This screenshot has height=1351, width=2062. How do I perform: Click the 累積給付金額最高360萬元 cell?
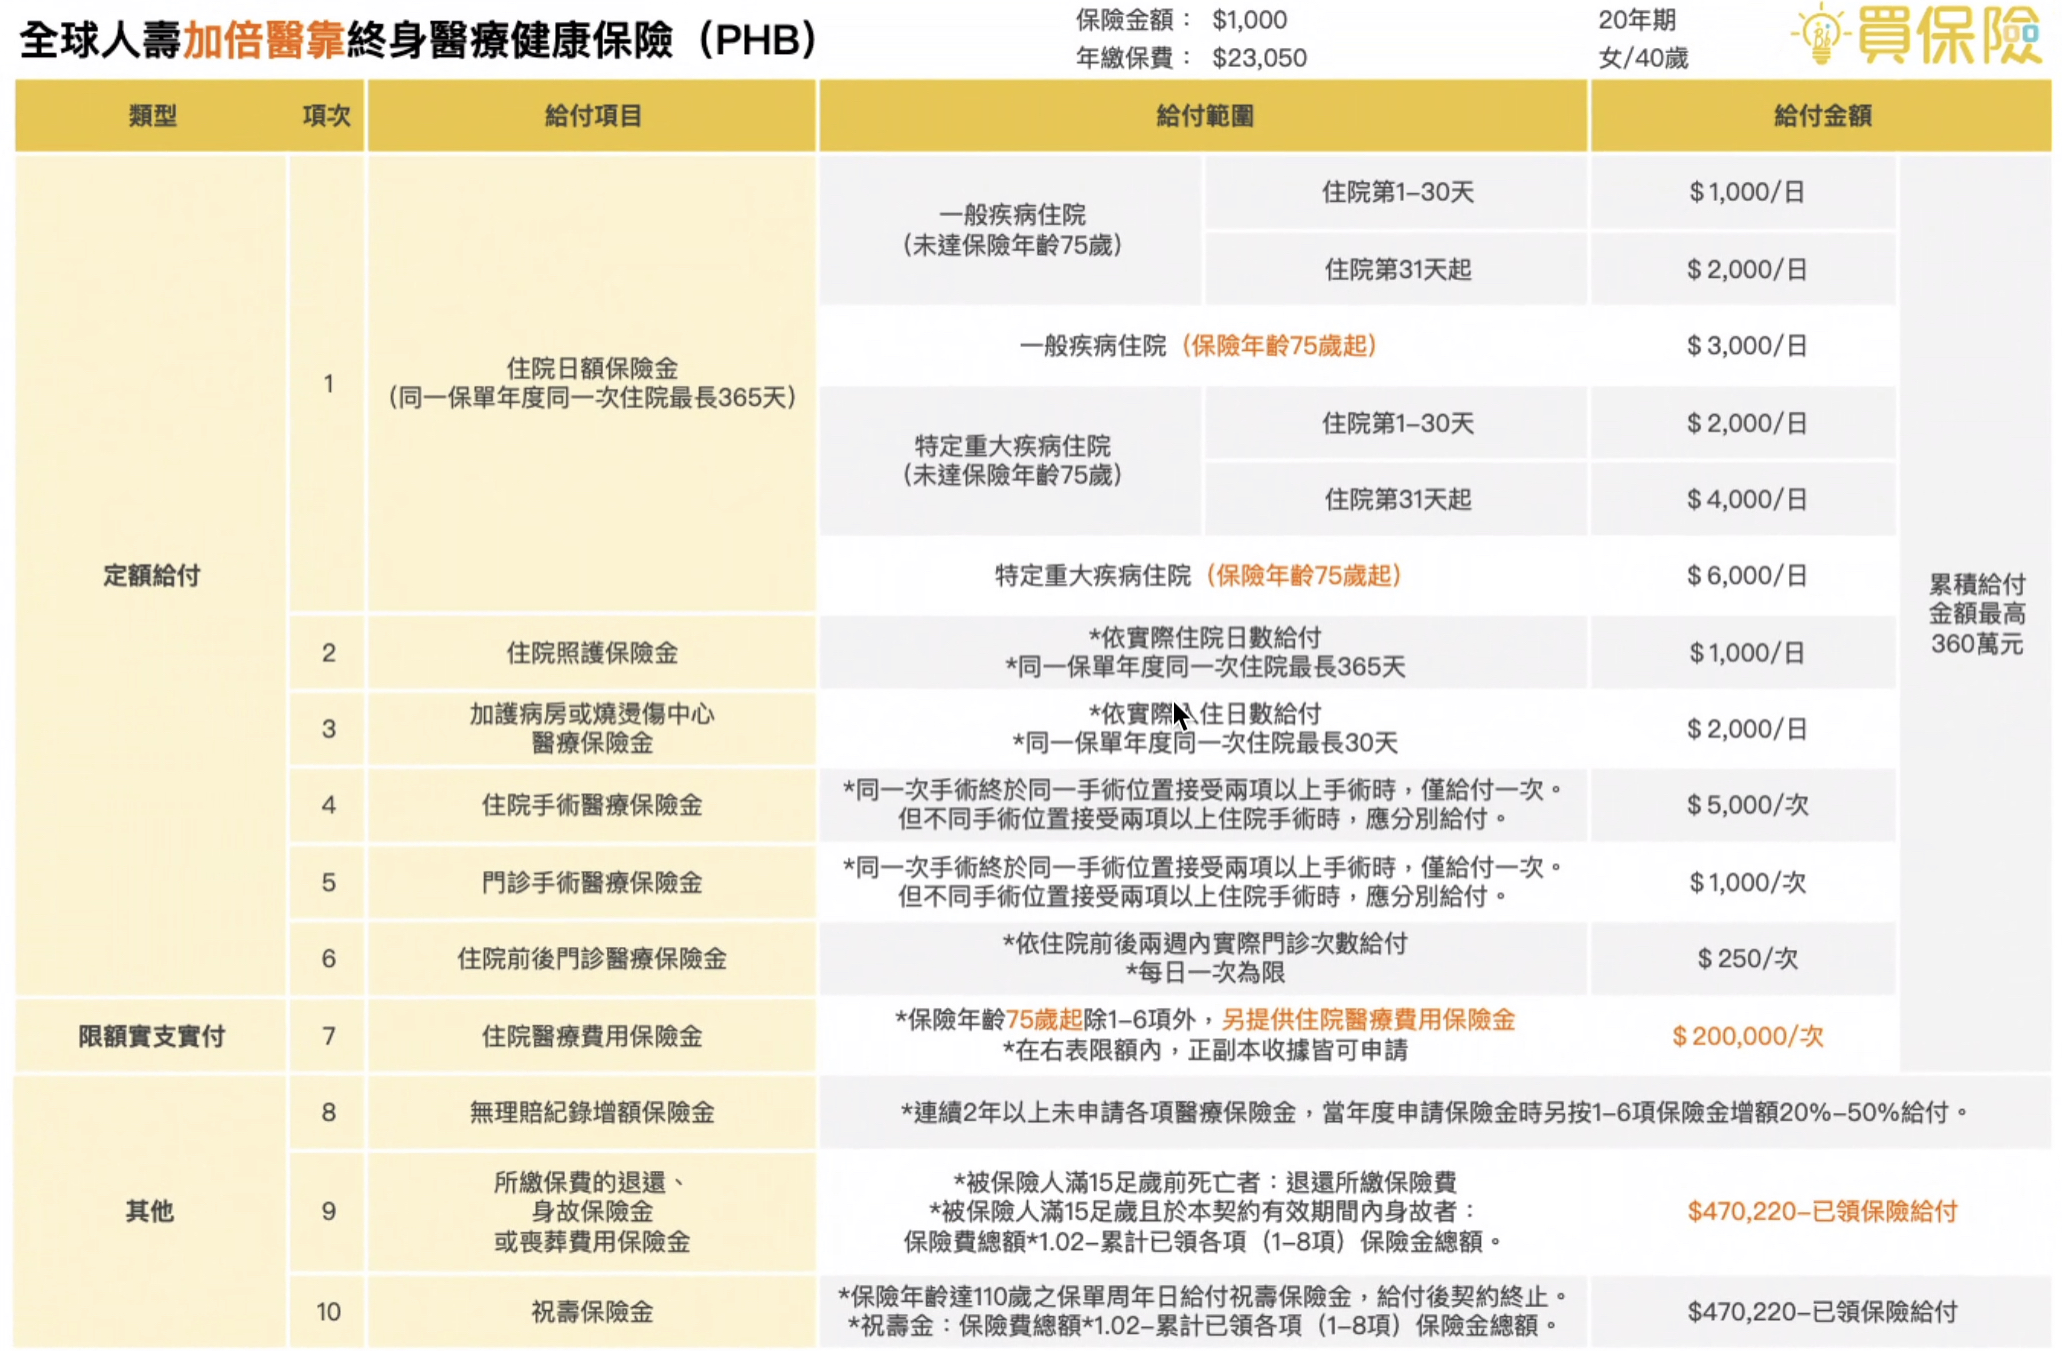coord(1976,614)
